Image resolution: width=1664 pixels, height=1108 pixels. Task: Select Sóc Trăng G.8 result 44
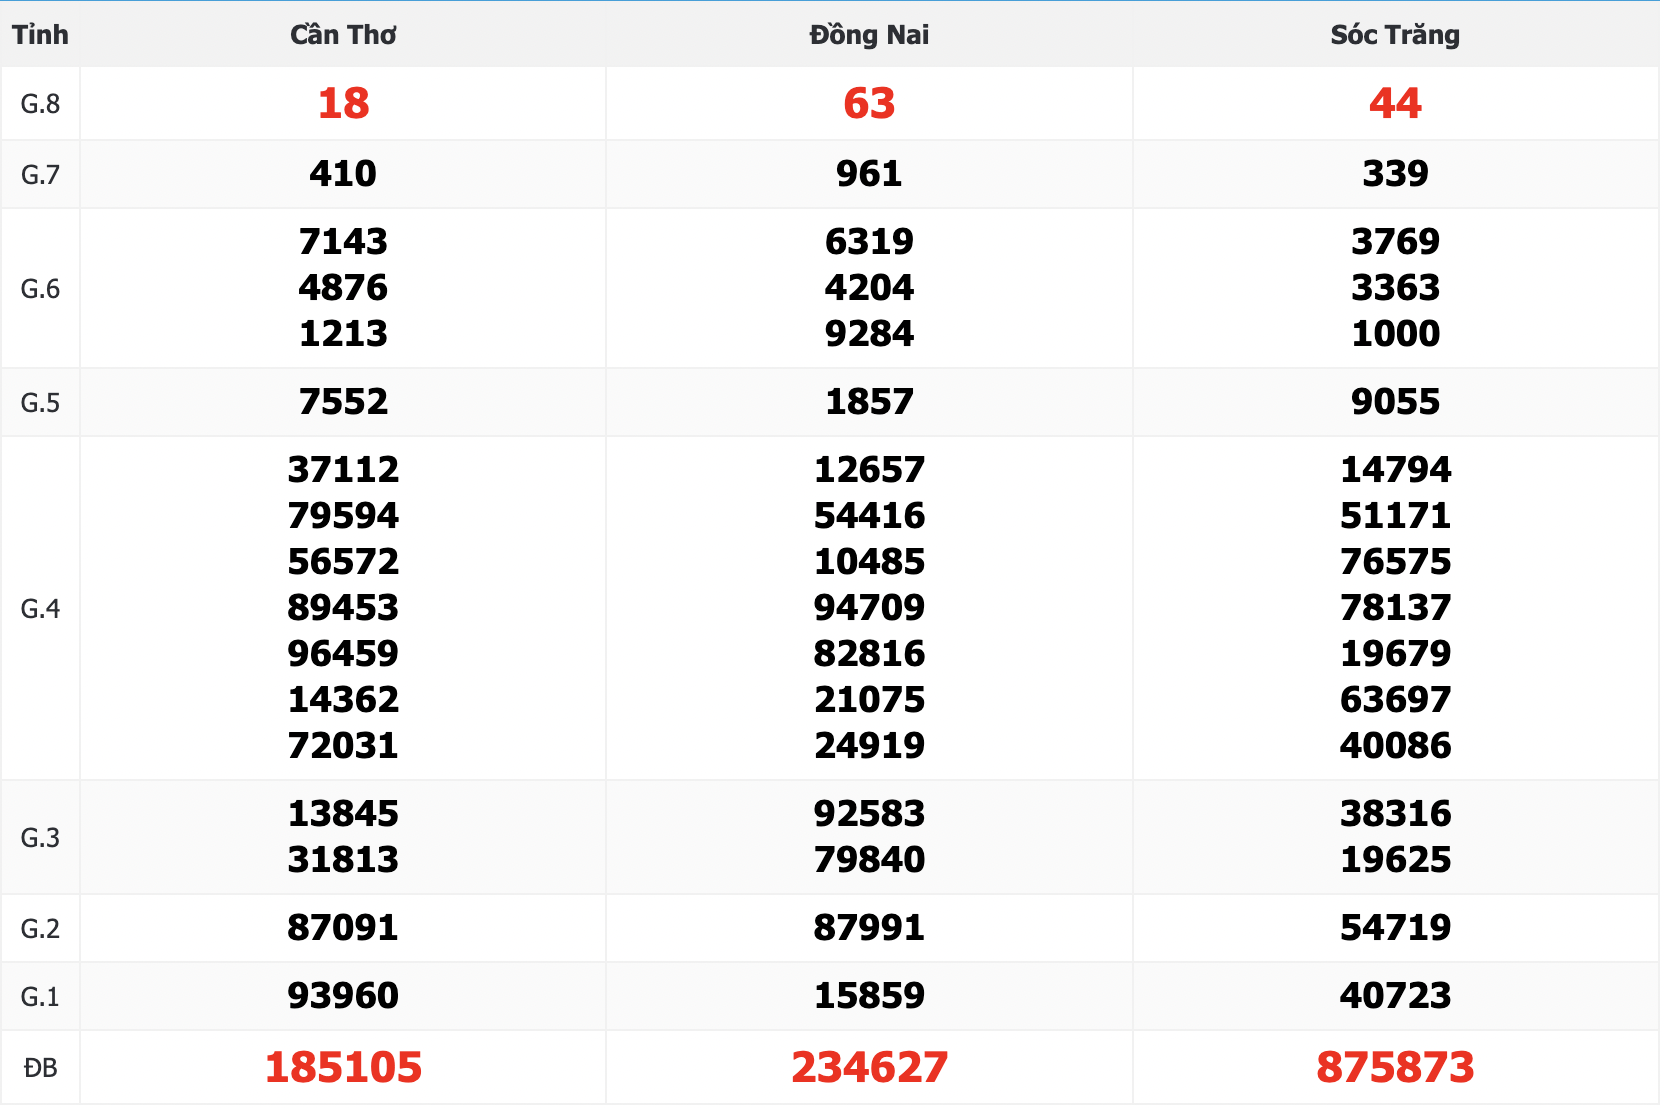coord(1395,103)
